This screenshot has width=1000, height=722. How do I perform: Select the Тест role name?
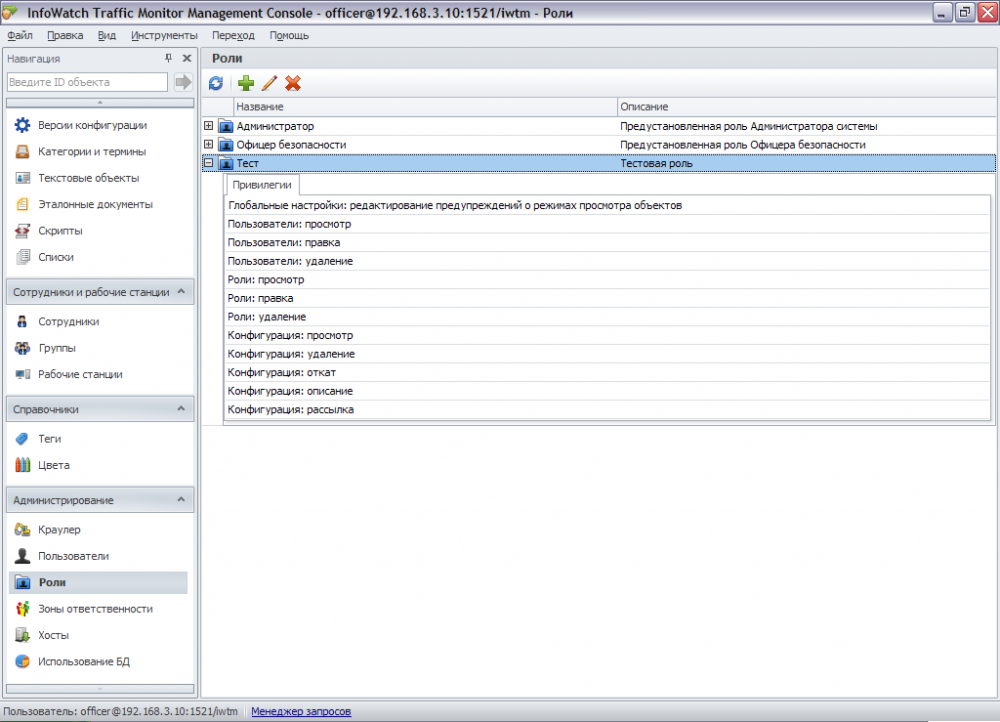point(247,163)
